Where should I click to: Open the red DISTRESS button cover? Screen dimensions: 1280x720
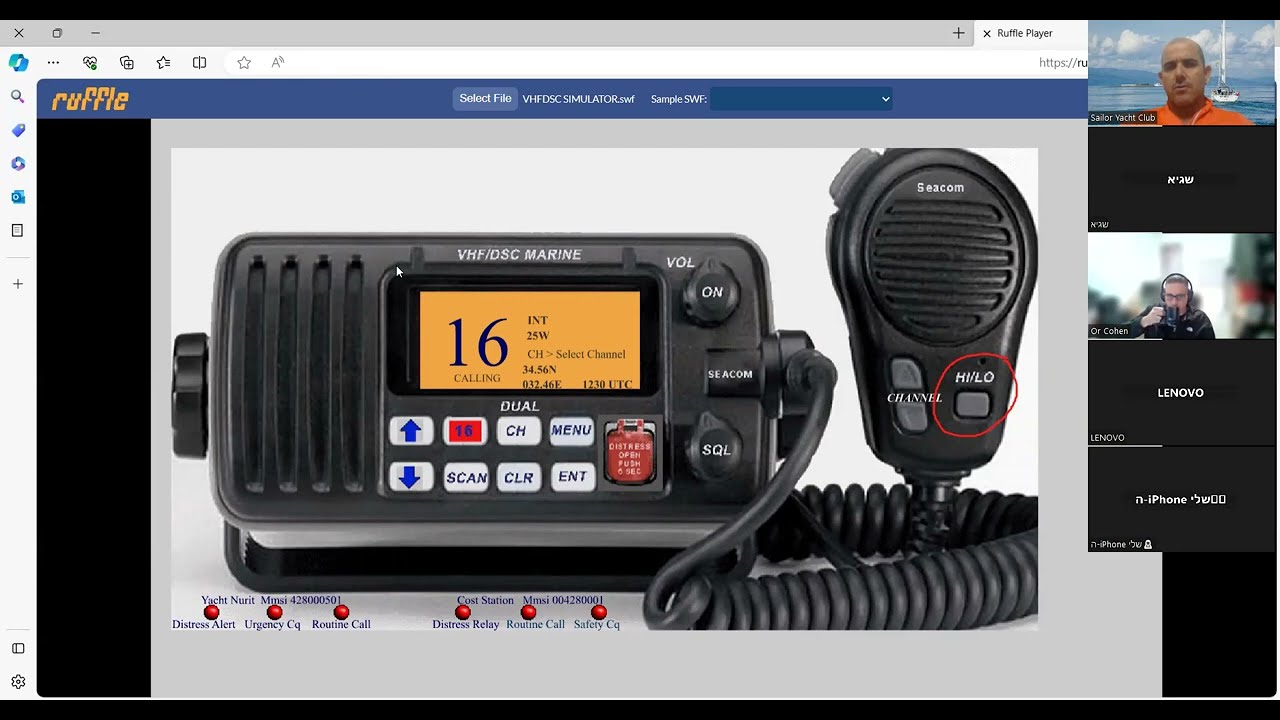(x=630, y=453)
